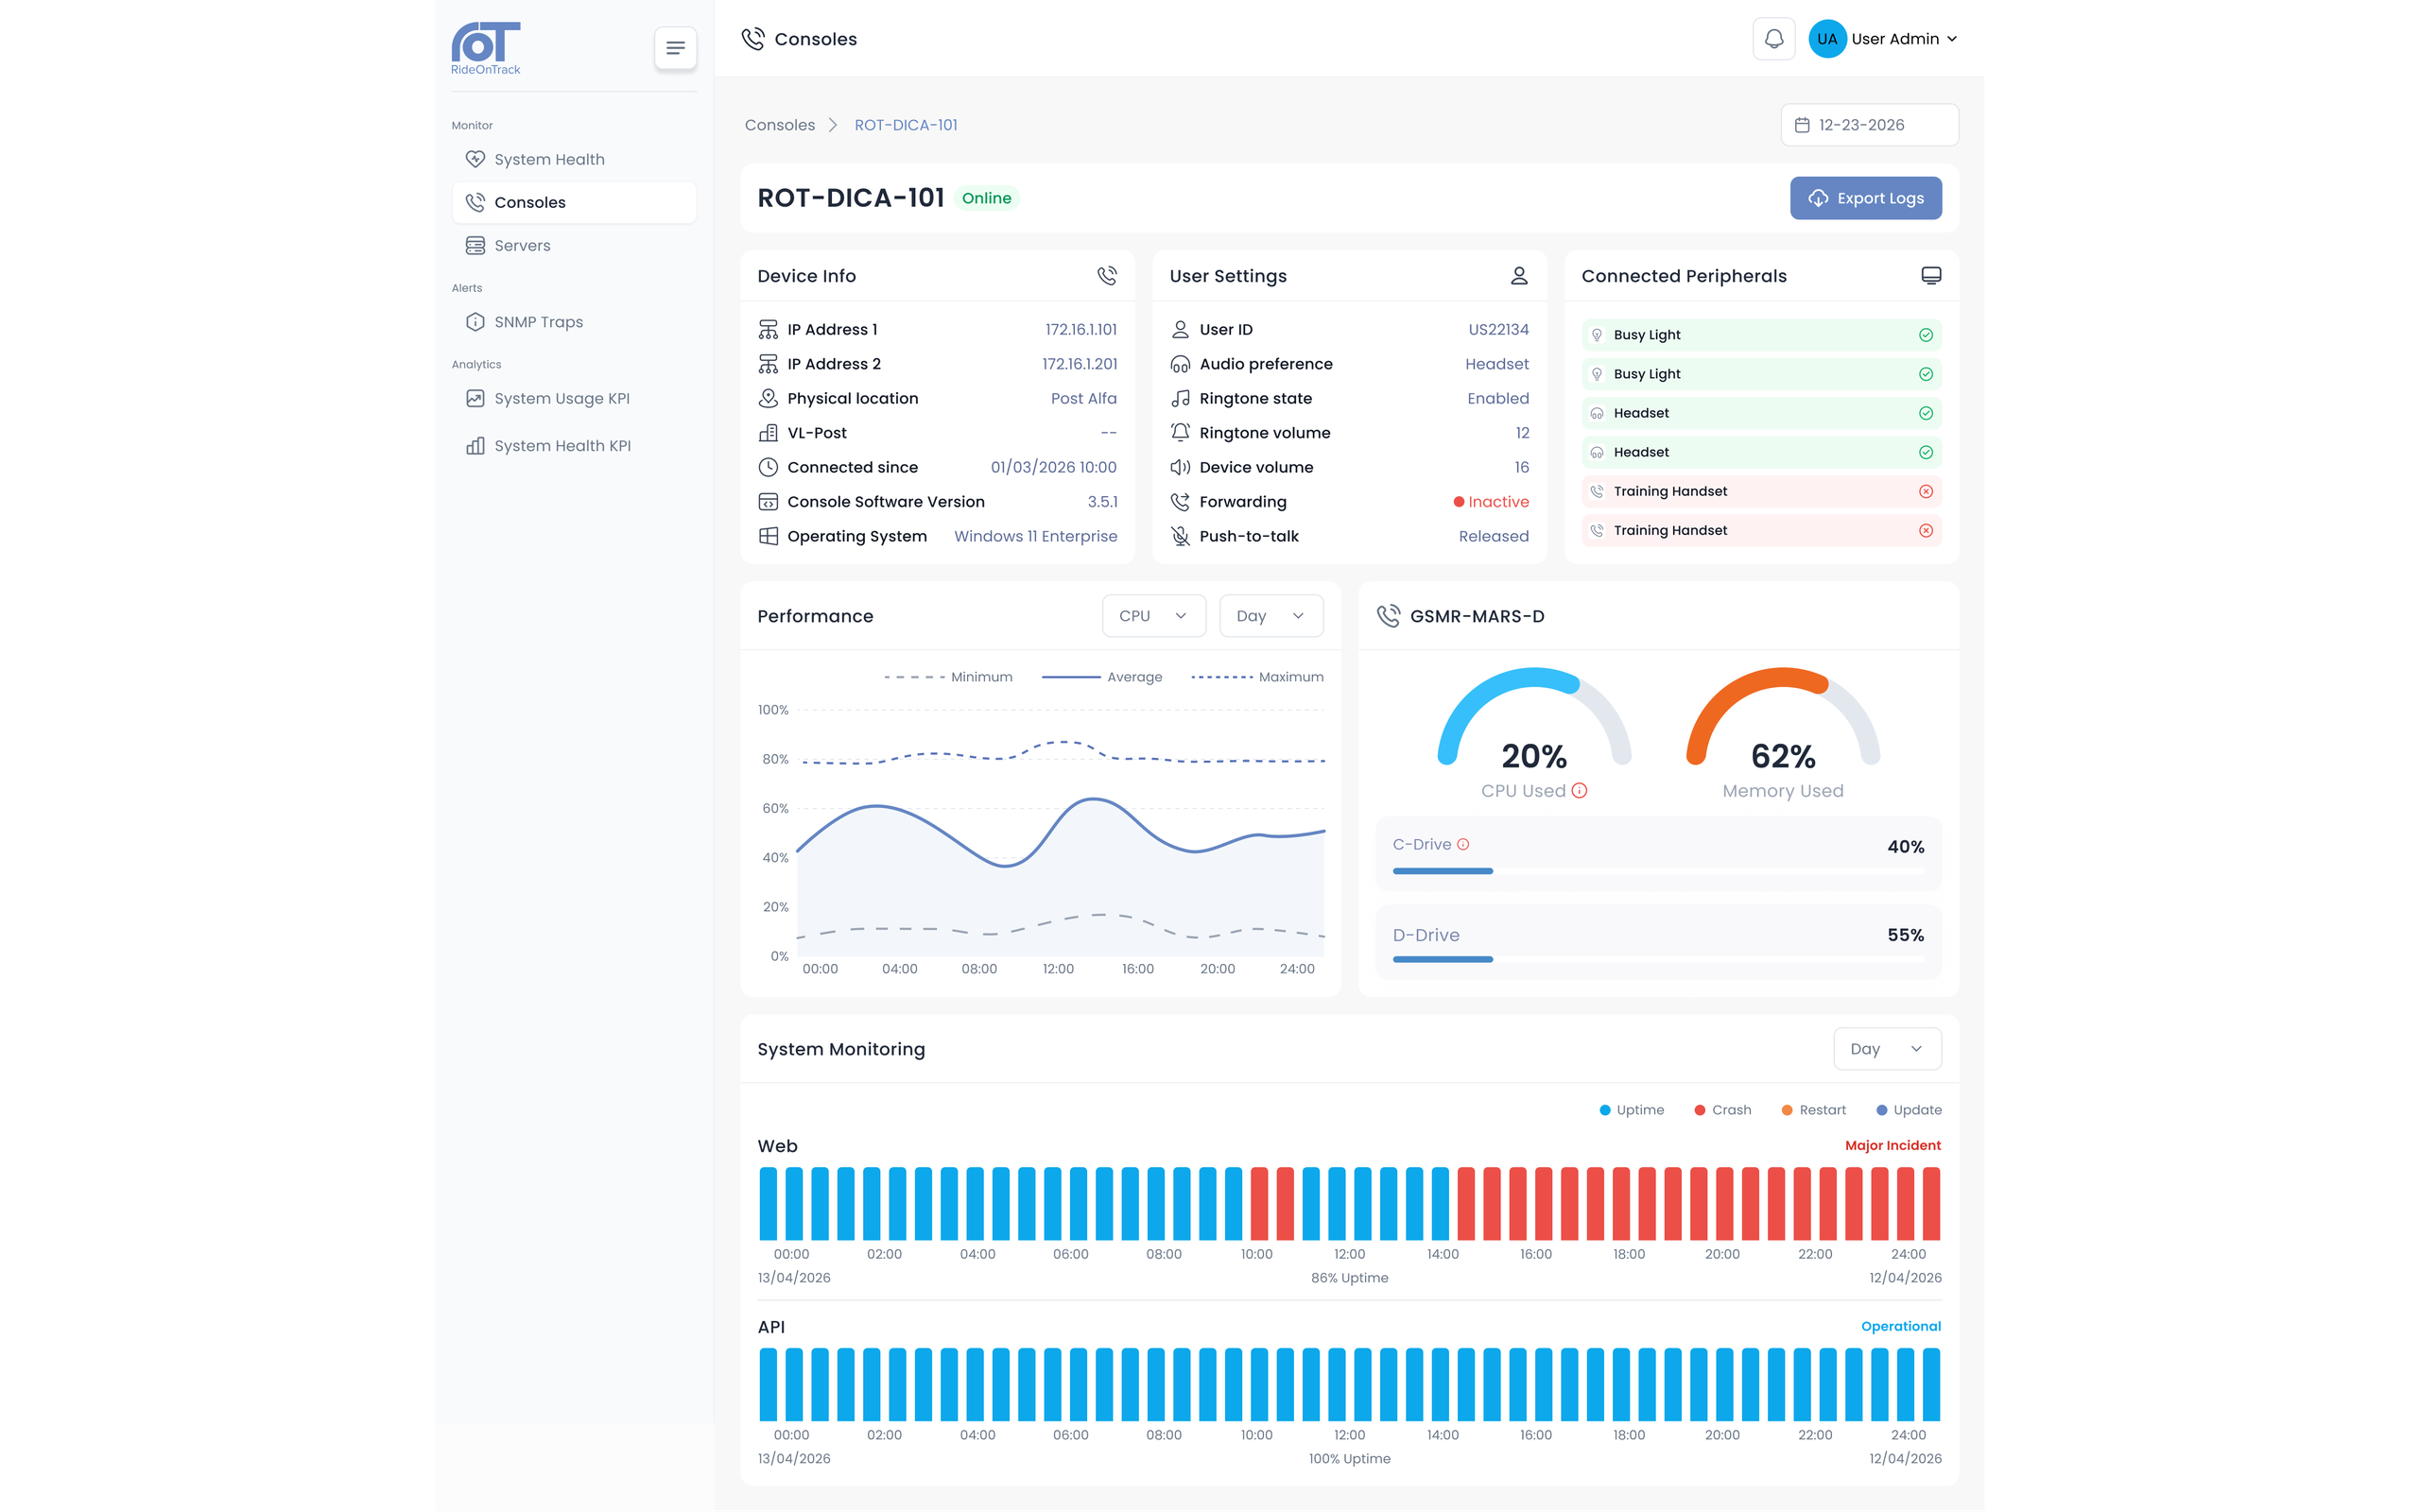This screenshot has width=2420, height=1512.
Task: Open the System Monitoring Day dropdown
Action: 1886,1049
